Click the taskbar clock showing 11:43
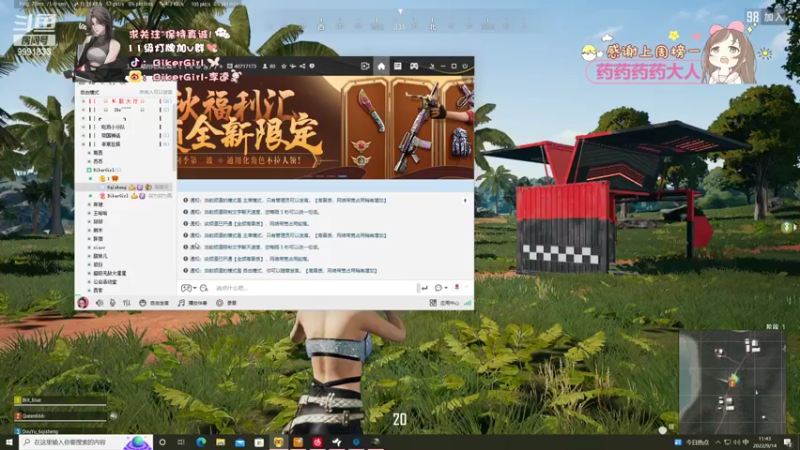The height and width of the screenshot is (450, 800). [x=764, y=442]
